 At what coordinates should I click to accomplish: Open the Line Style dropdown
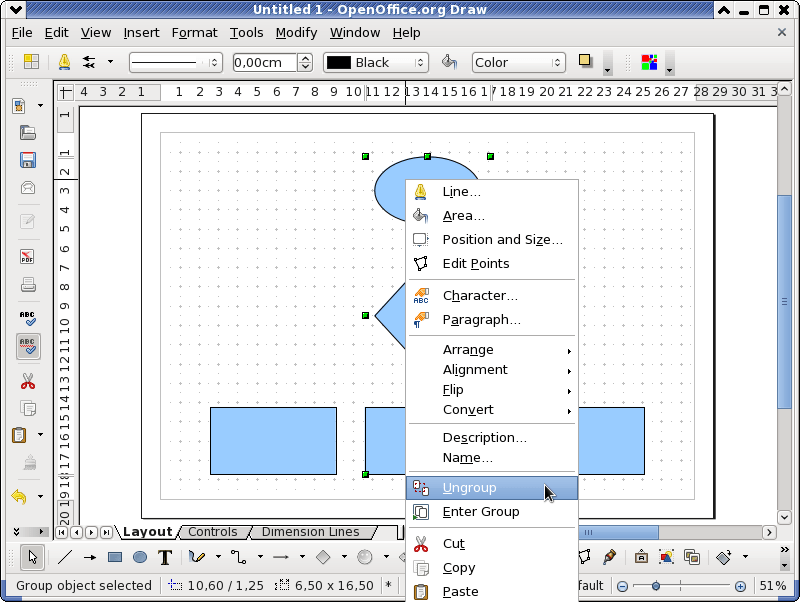[176, 62]
